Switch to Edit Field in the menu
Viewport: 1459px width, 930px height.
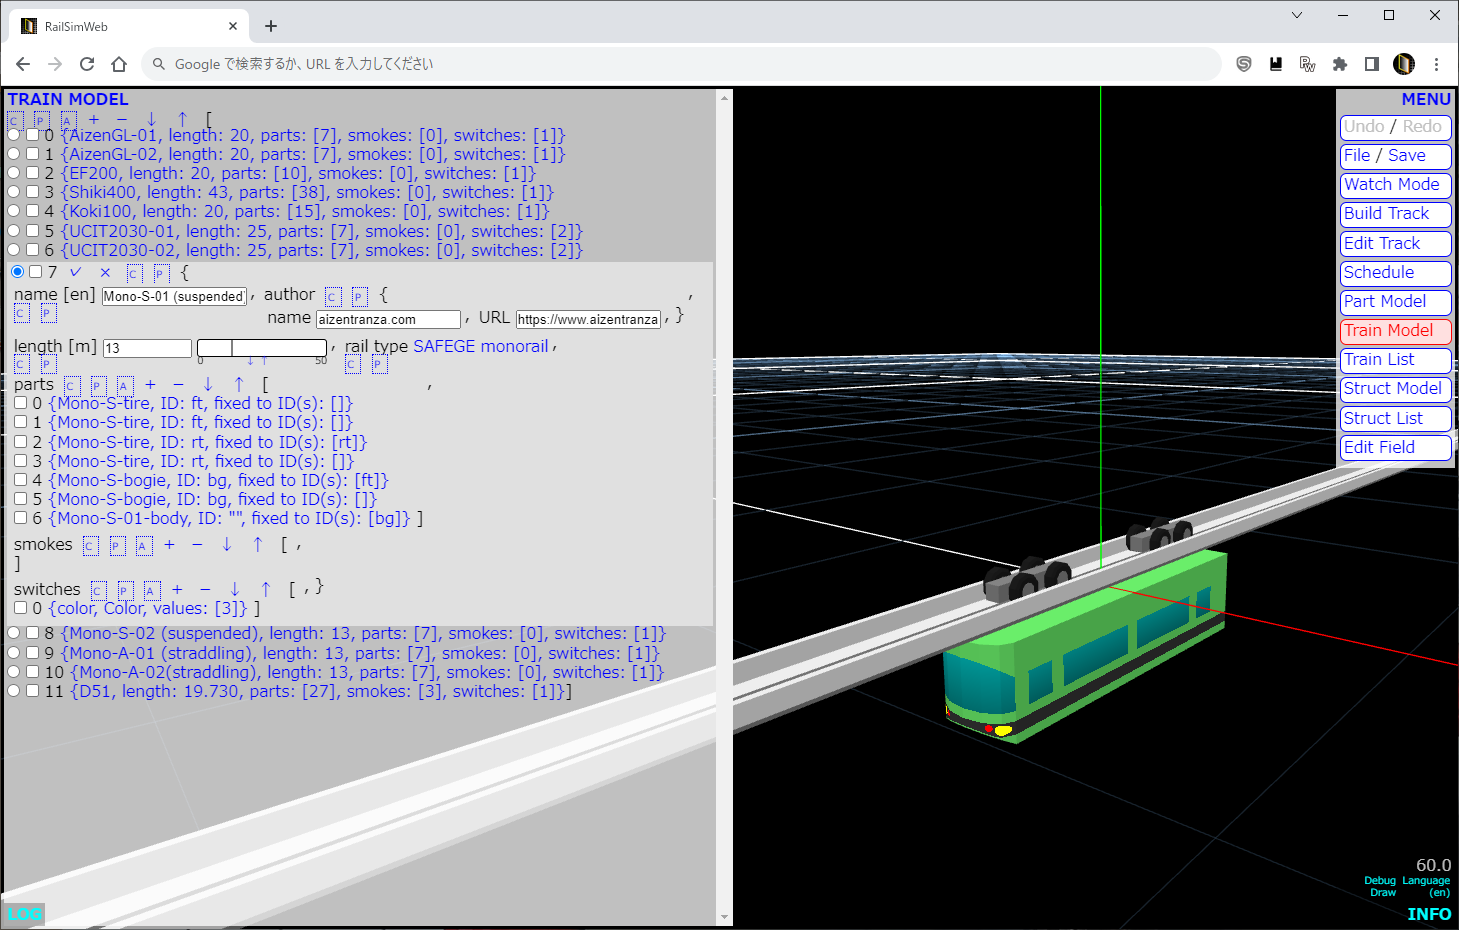(x=1394, y=448)
